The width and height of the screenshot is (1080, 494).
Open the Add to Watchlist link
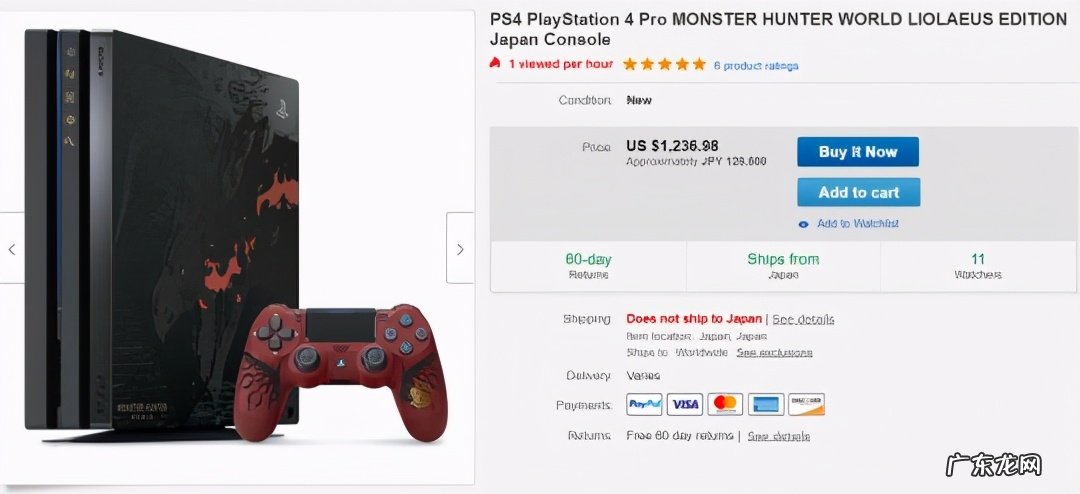tap(858, 224)
